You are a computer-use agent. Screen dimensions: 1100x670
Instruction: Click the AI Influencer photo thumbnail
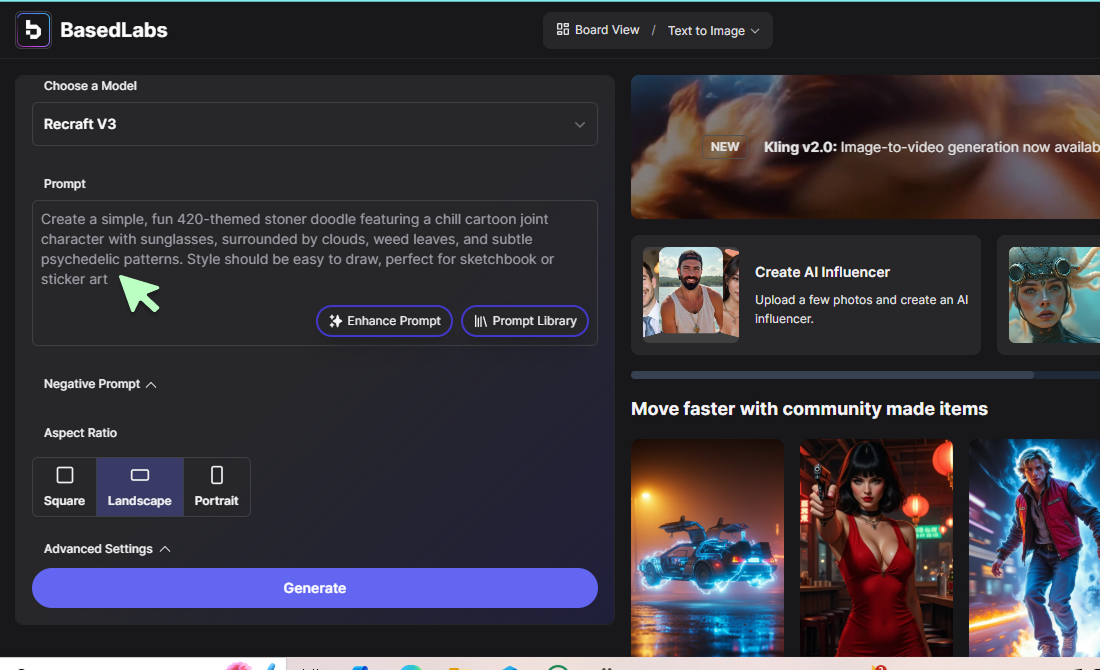(690, 294)
